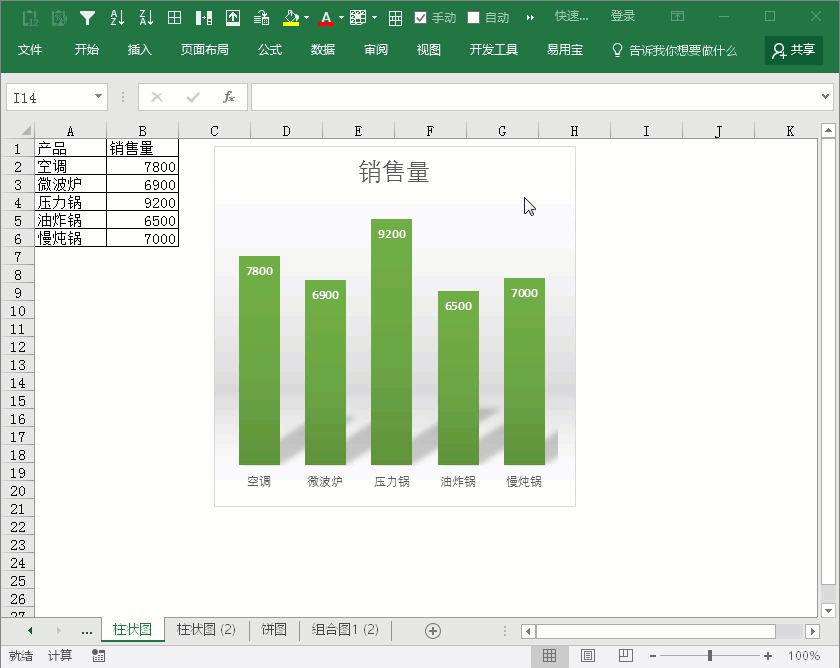Click the 登录 sign-in link
840x668 pixels.
tap(623, 16)
